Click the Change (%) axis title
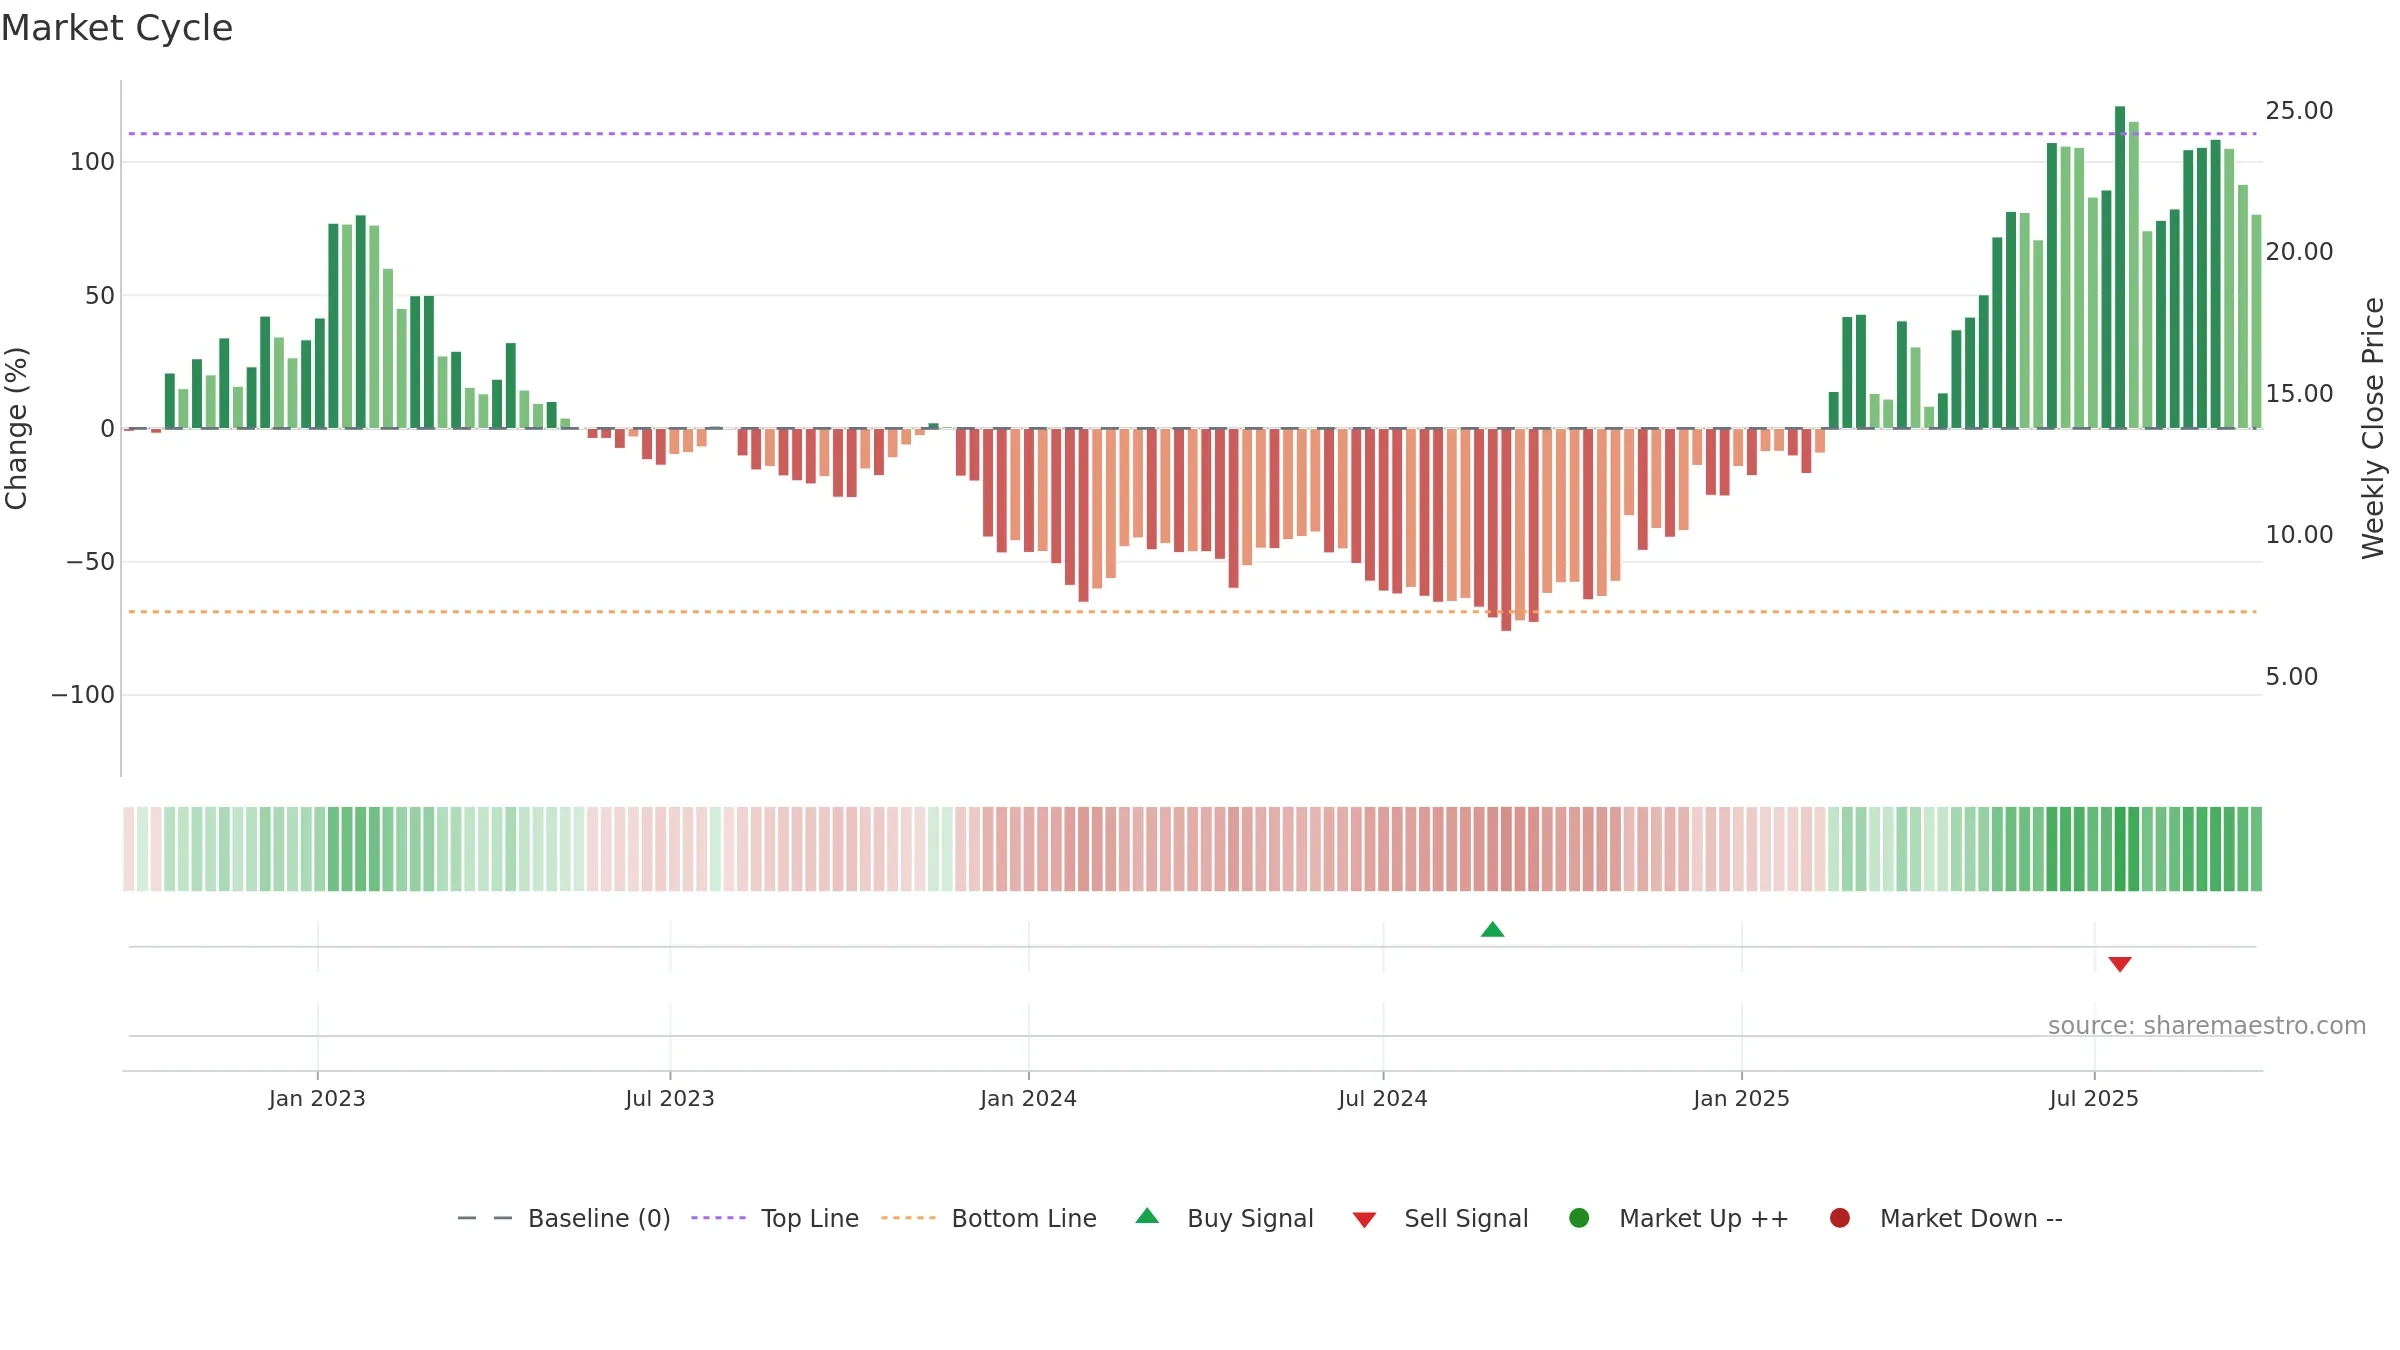The width and height of the screenshot is (2400, 1350). coord(16,428)
